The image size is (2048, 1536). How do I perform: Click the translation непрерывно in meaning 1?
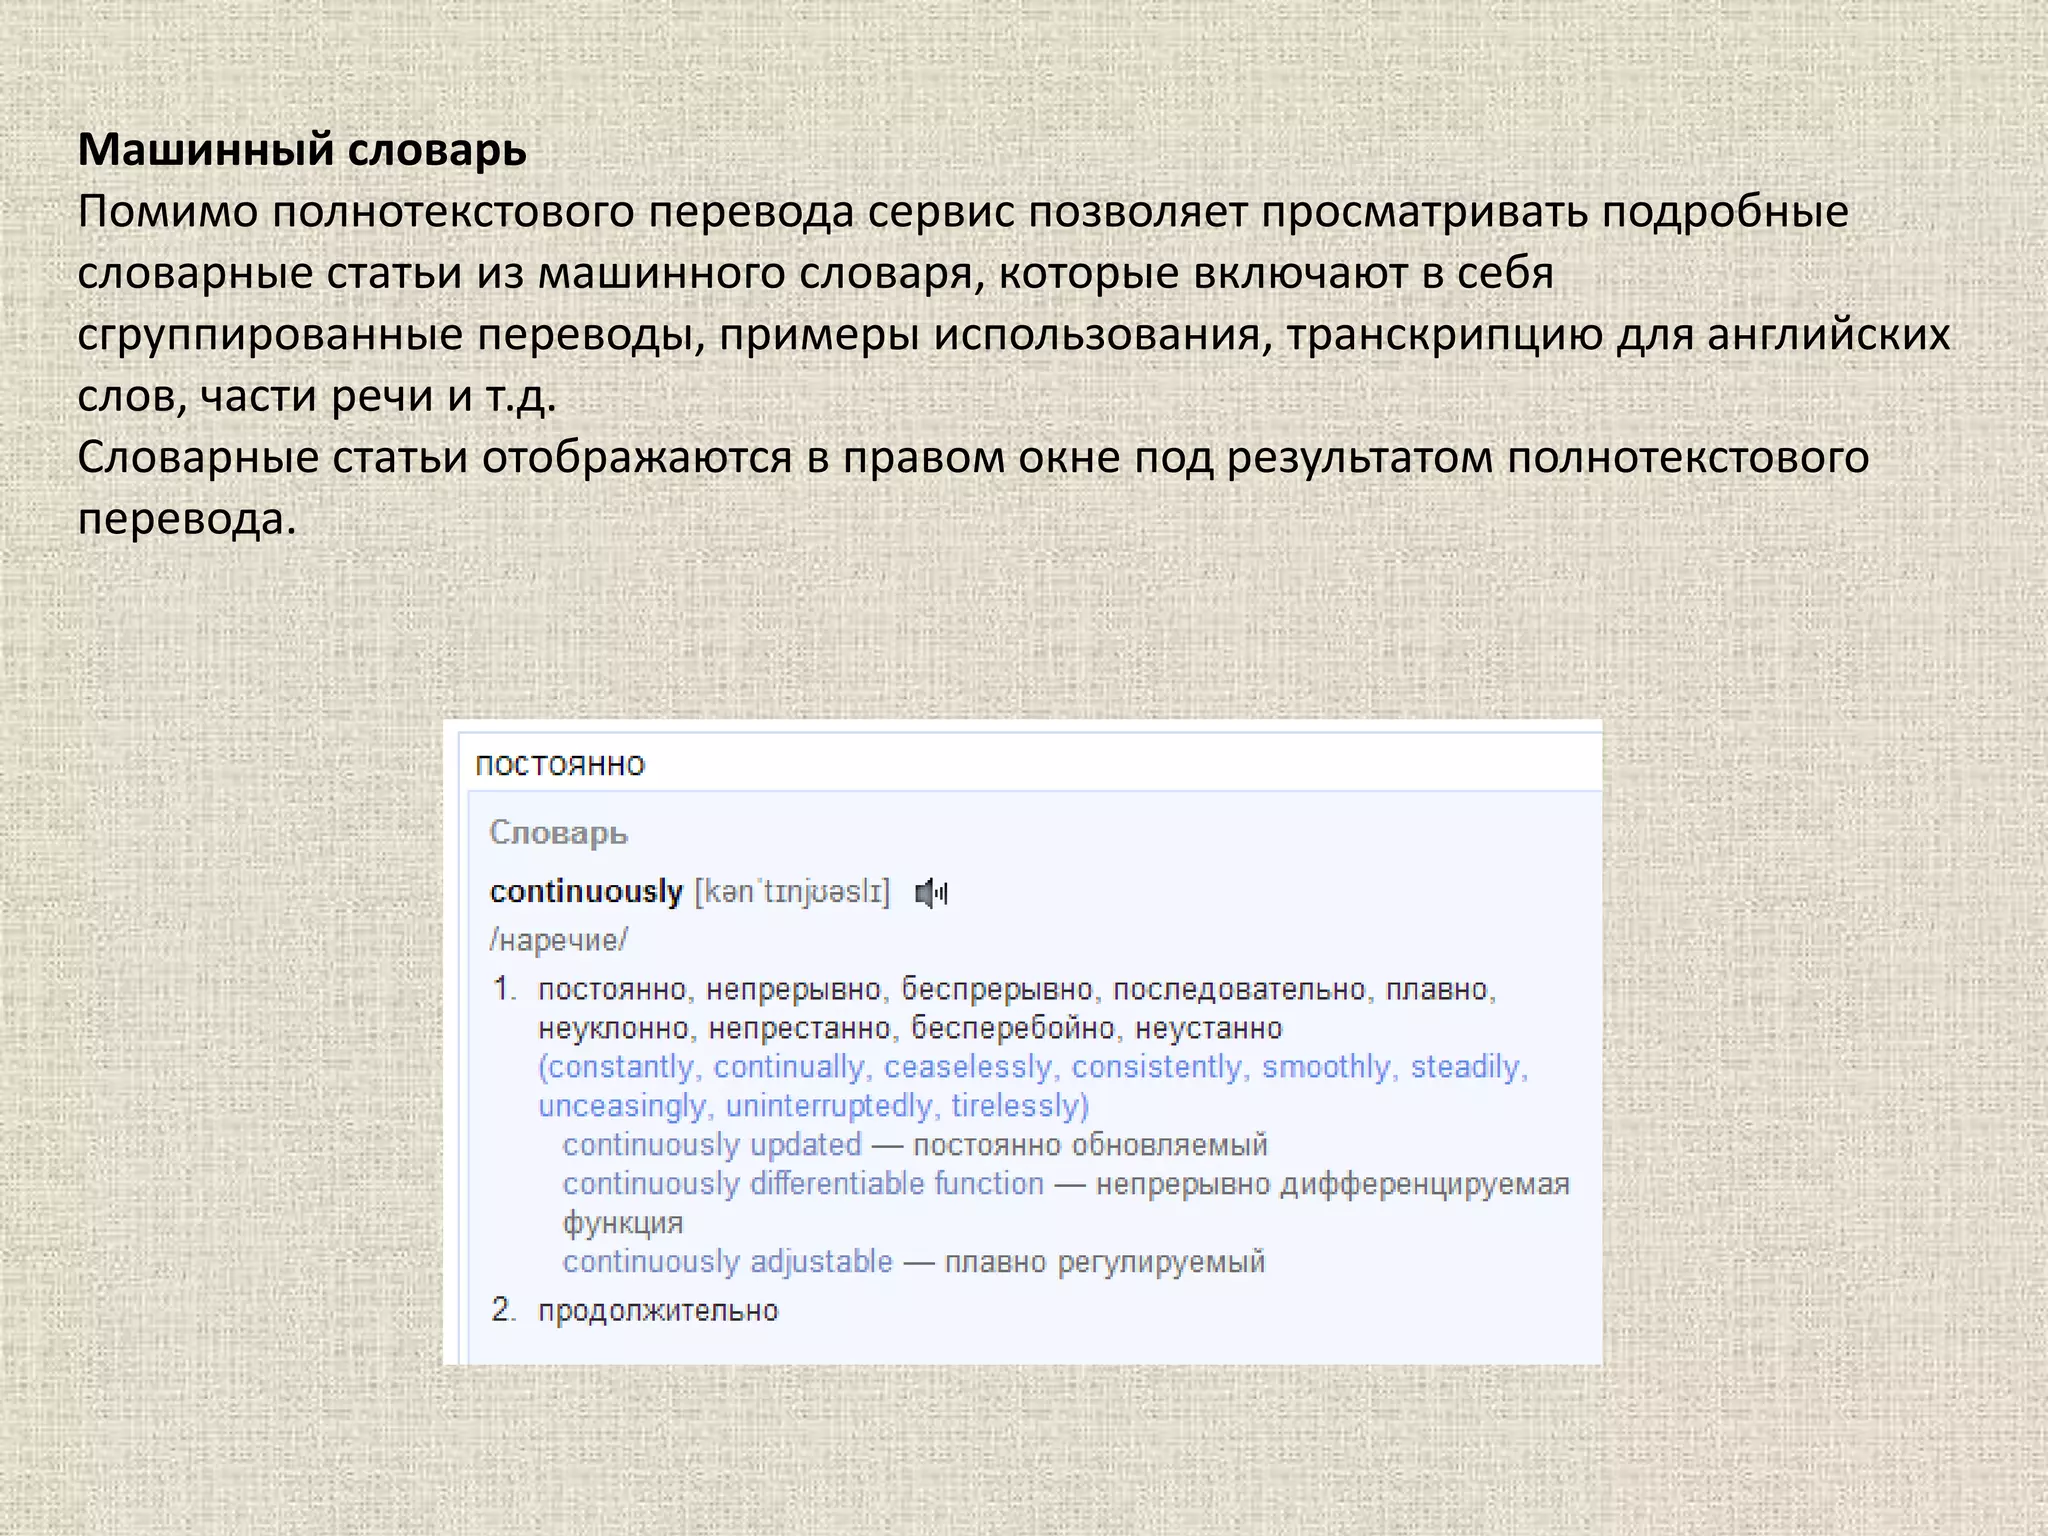(794, 989)
